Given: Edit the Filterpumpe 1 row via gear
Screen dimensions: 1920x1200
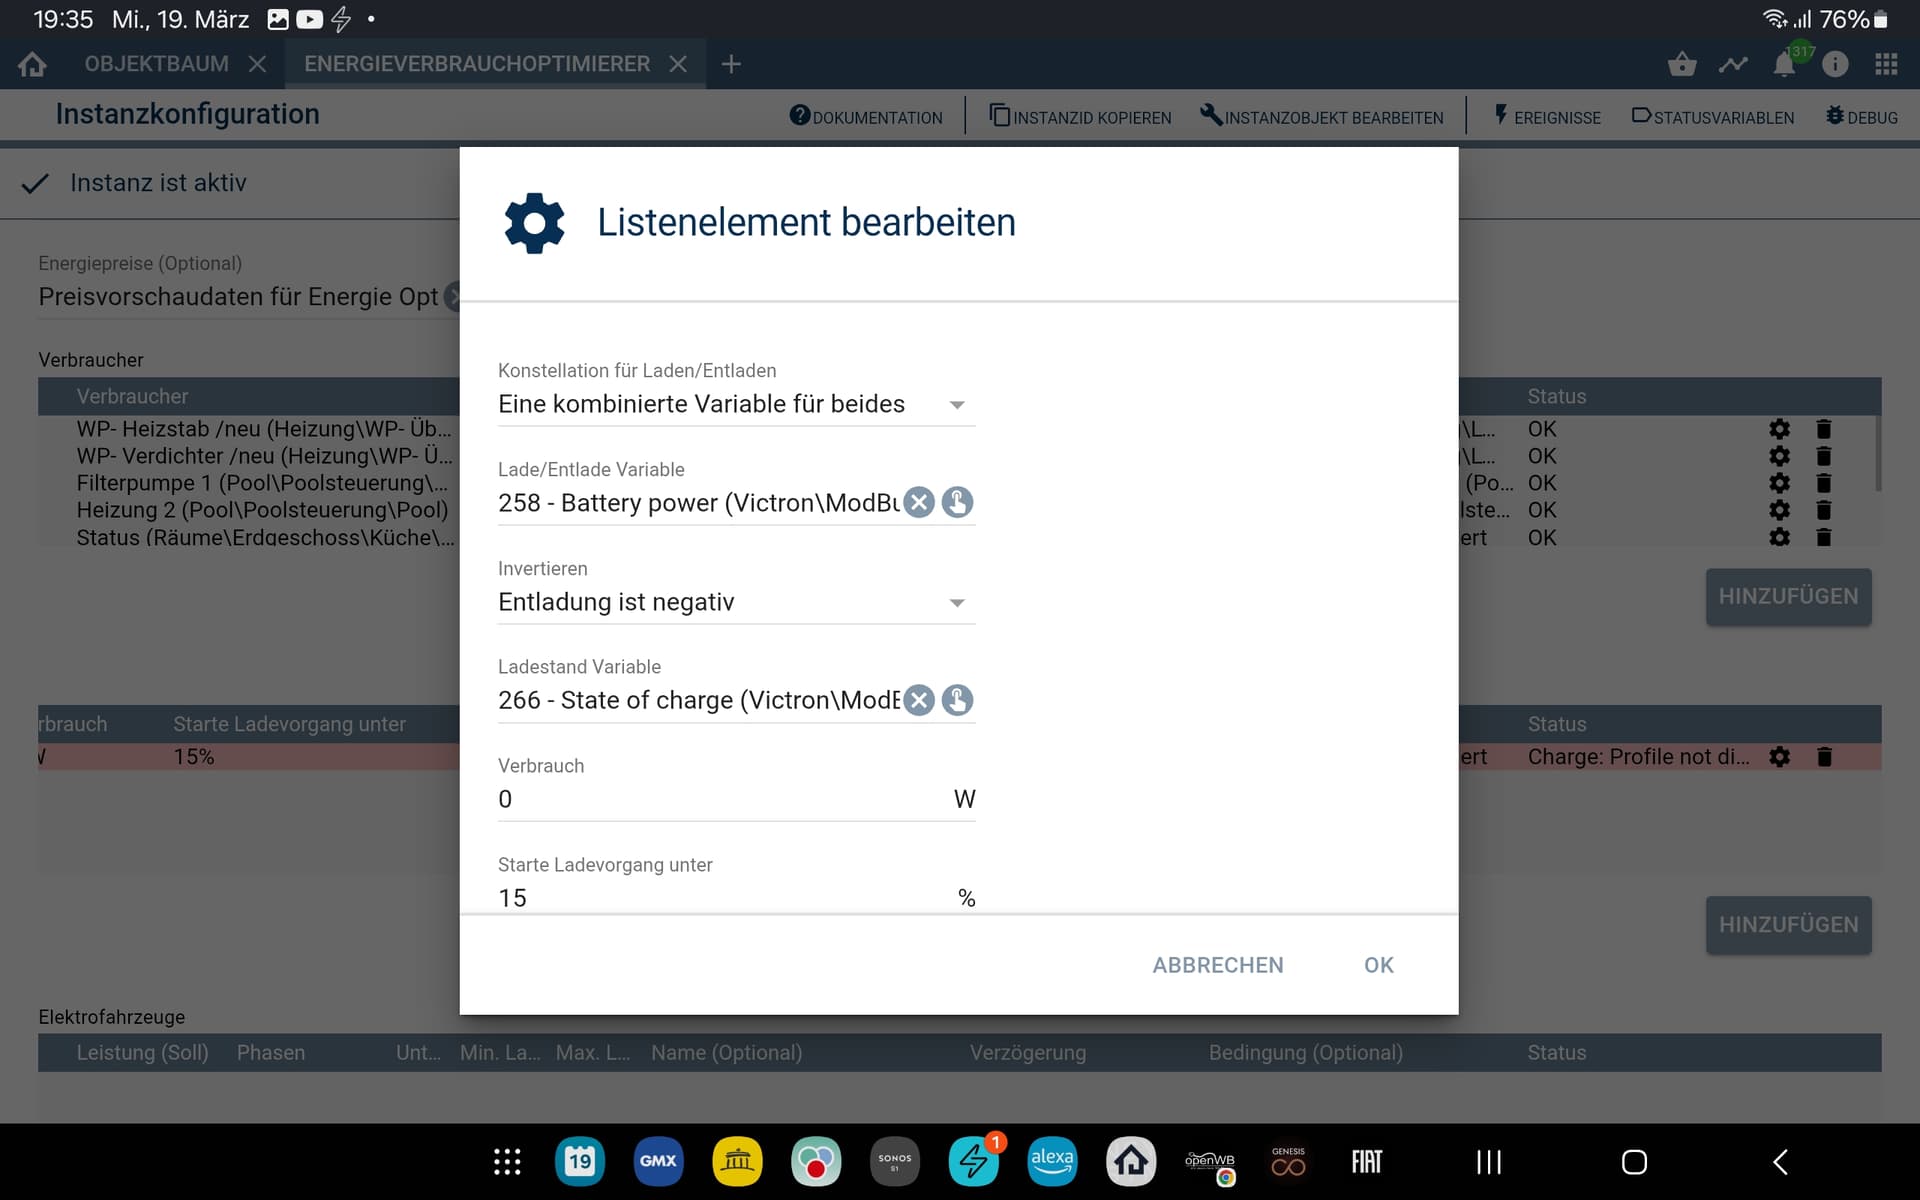Looking at the screenshot, I should [x=1779, y=483].
